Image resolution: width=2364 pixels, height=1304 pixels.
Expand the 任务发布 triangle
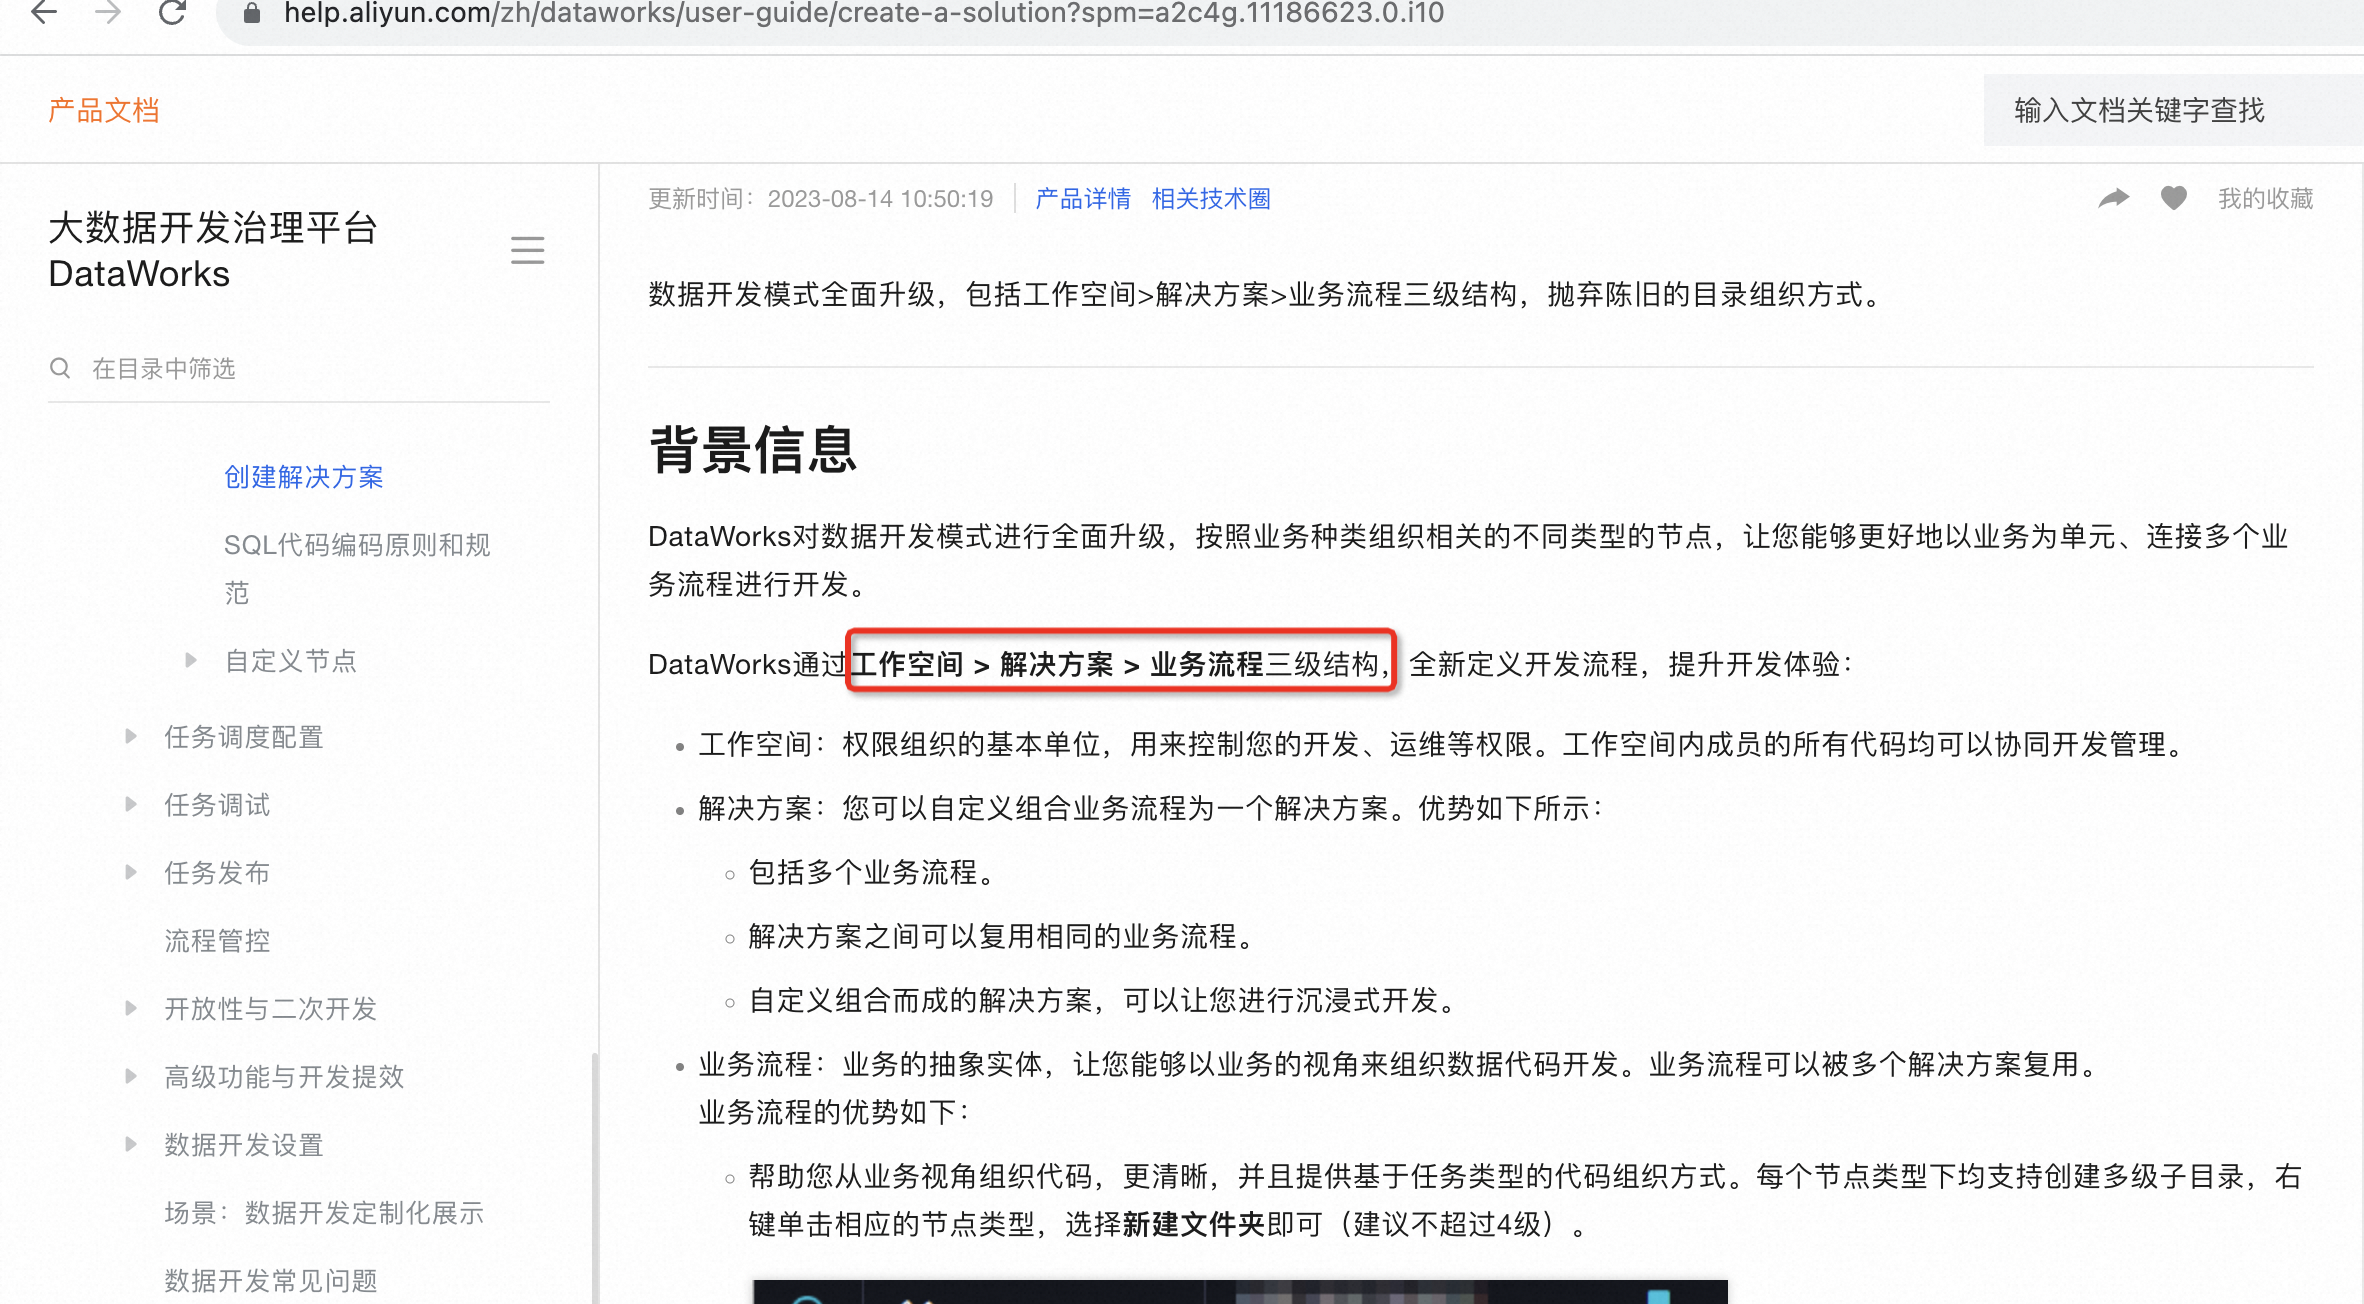[x=130, y=872]
